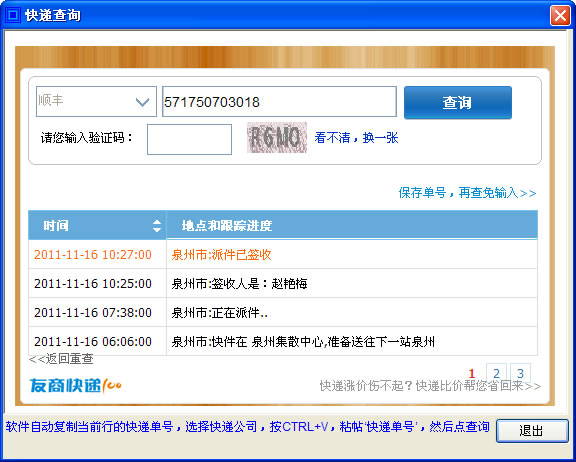Open the 快递比价帮您省回来>> promo link
This screenshot has width=576, height=462.
pos(430,386)
